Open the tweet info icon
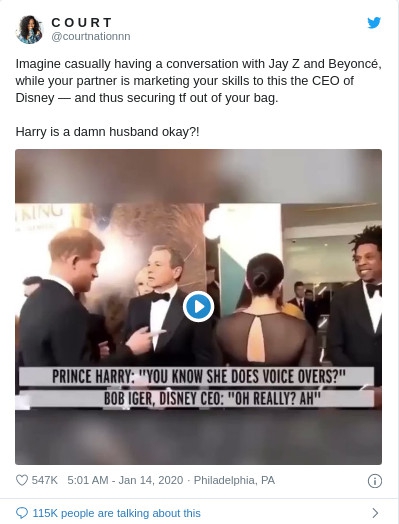Image resolution: width=399 pixels, height=524 pixels. coord(375,481)
